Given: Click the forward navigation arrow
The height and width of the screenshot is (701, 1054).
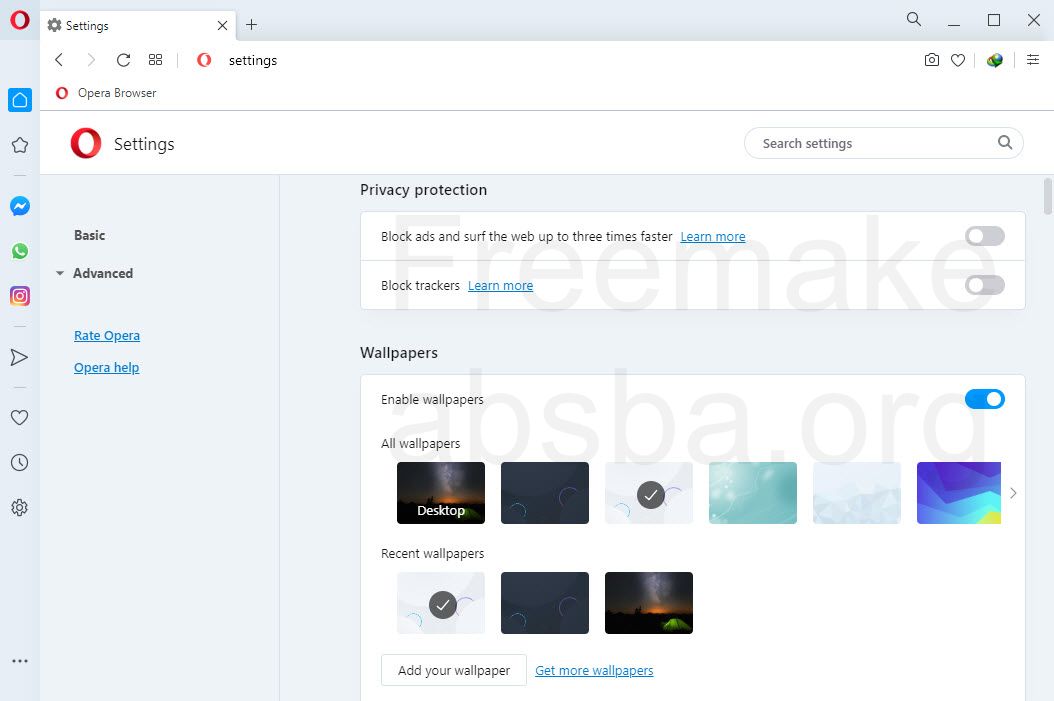Looking at the screenshot, I should pos(91,60).
